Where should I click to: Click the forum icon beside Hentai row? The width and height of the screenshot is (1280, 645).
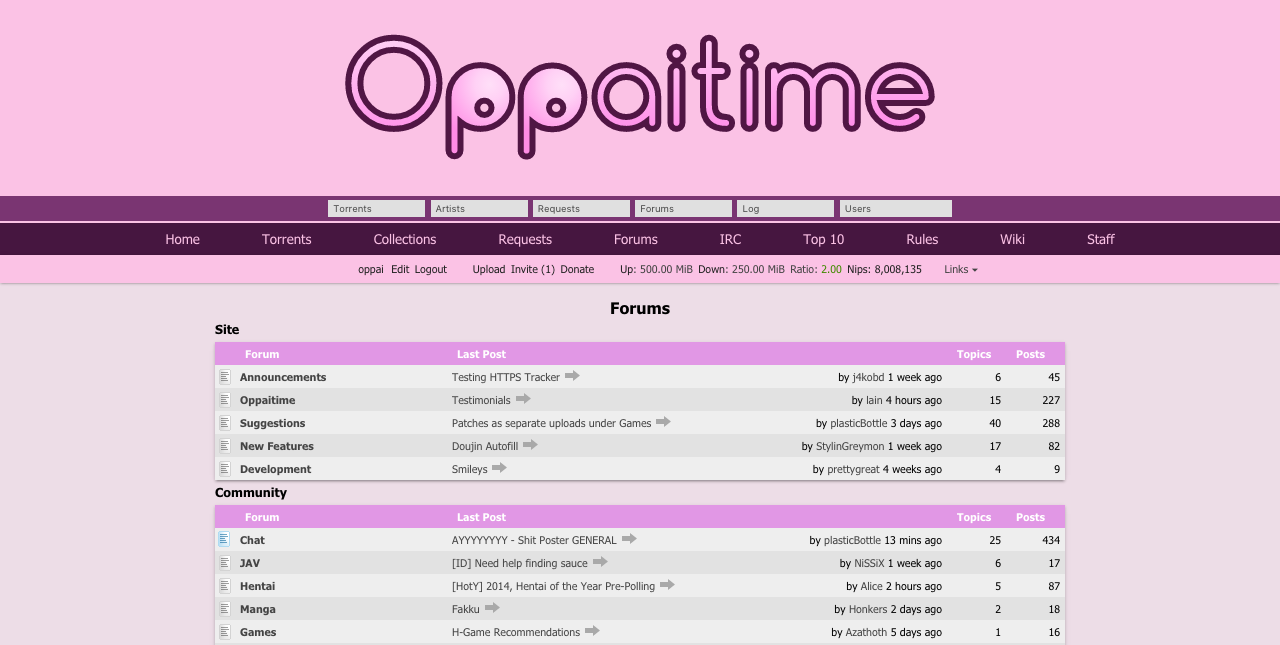[x=225, y=586]
